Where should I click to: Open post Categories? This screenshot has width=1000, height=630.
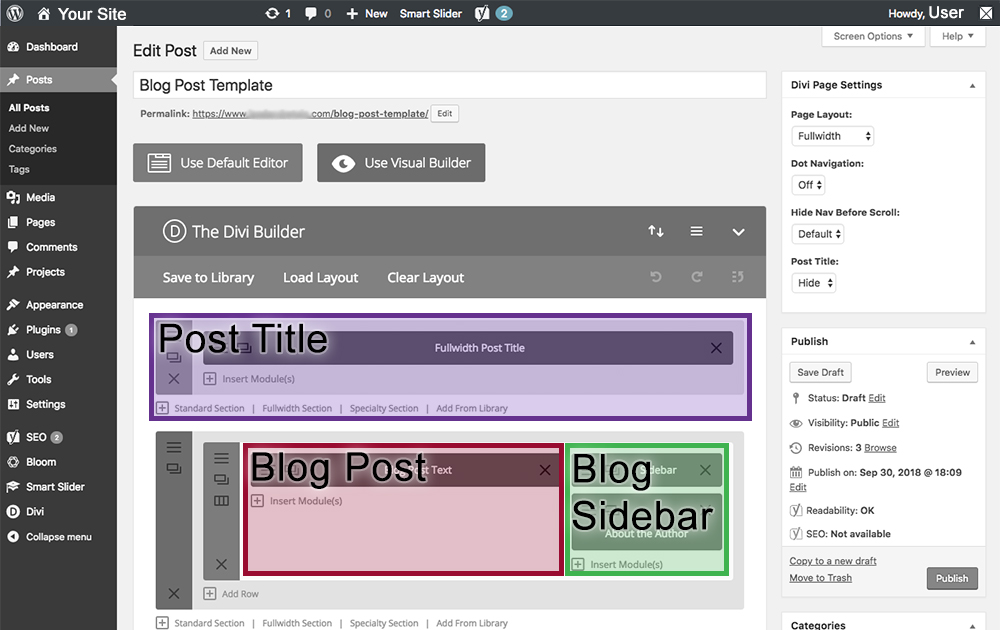(x=33, y=149)
